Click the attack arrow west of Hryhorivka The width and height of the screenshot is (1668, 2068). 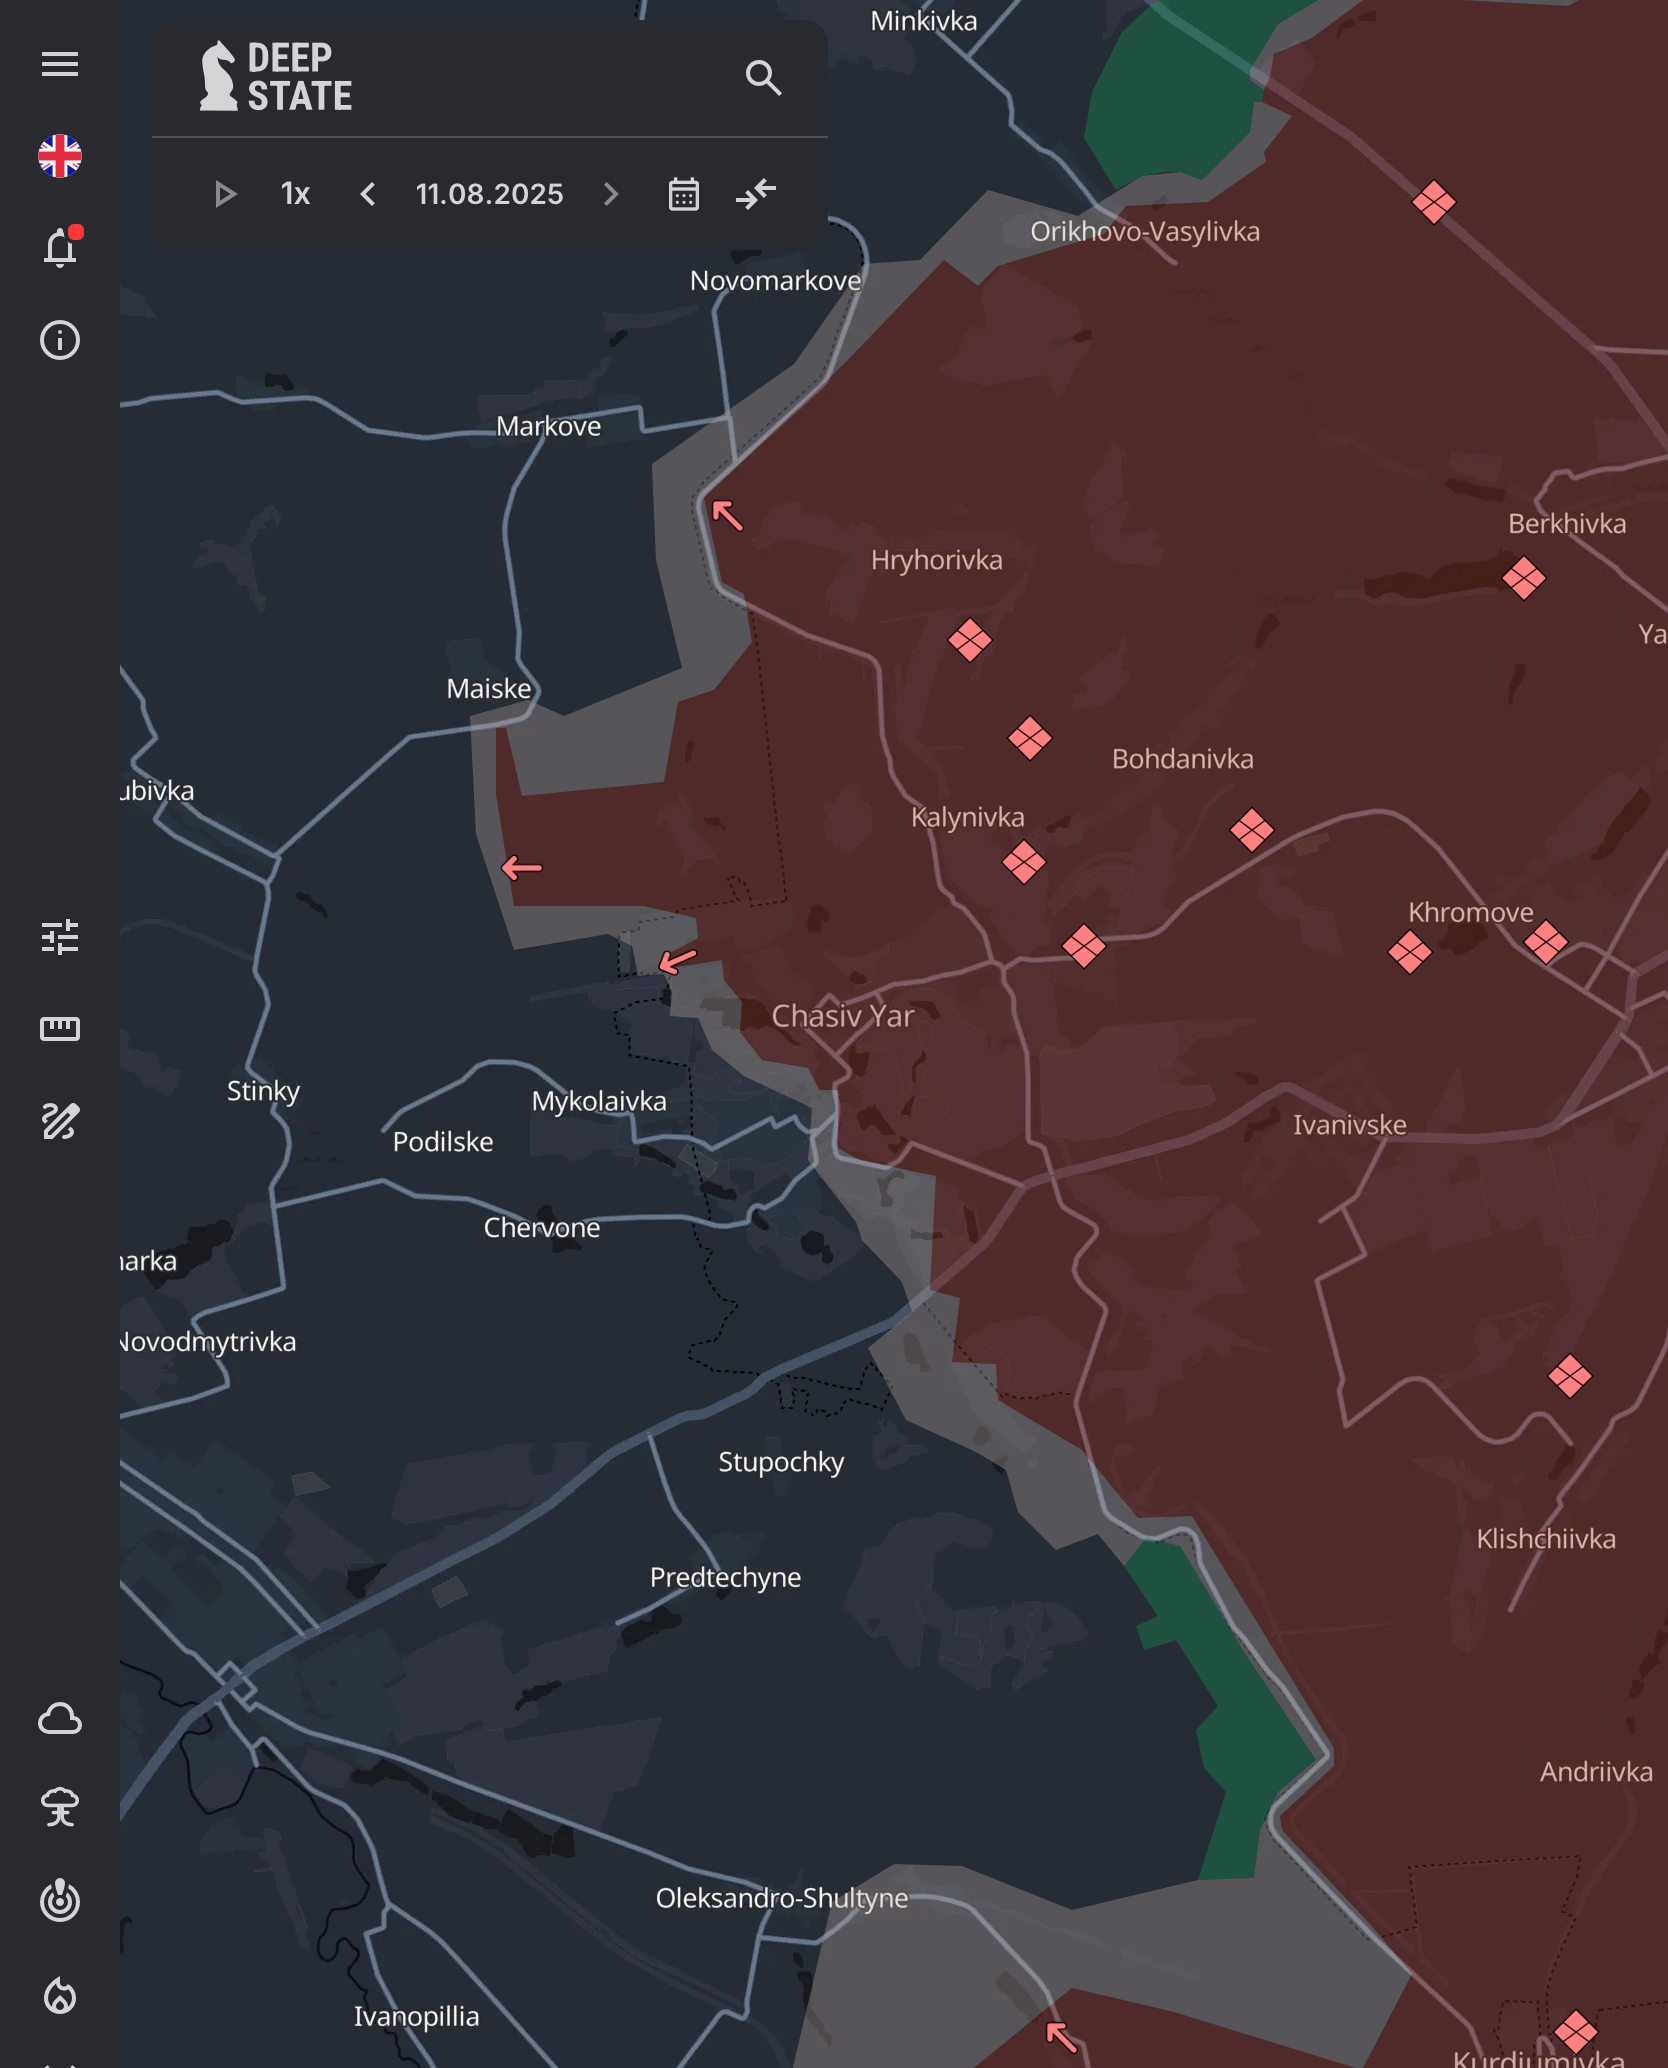727,515
